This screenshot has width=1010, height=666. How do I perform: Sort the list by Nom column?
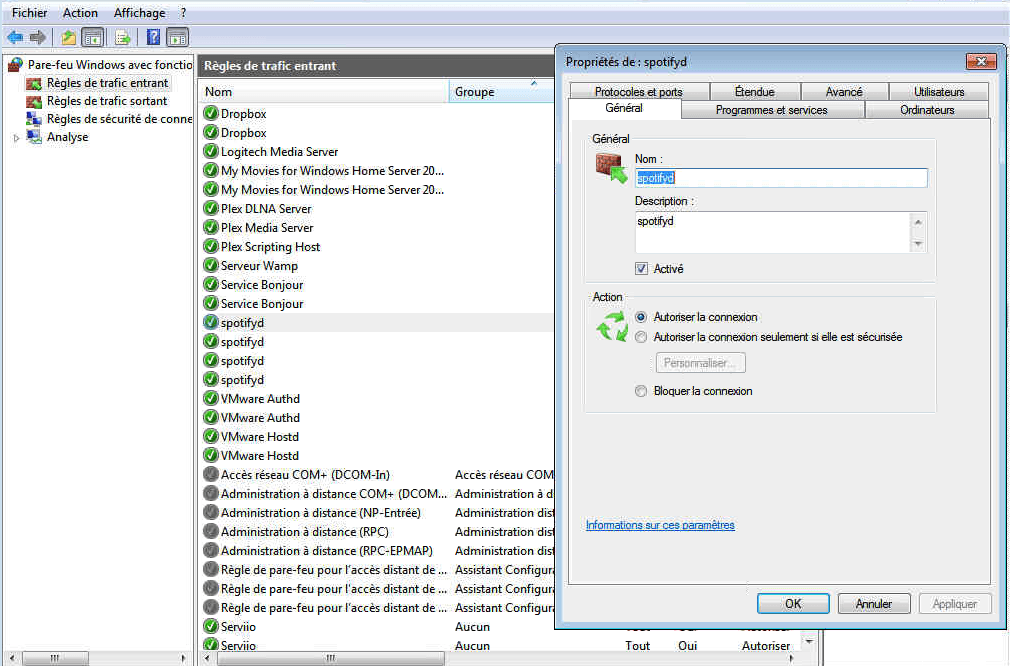pyautogui.click(x=323, y=91)
